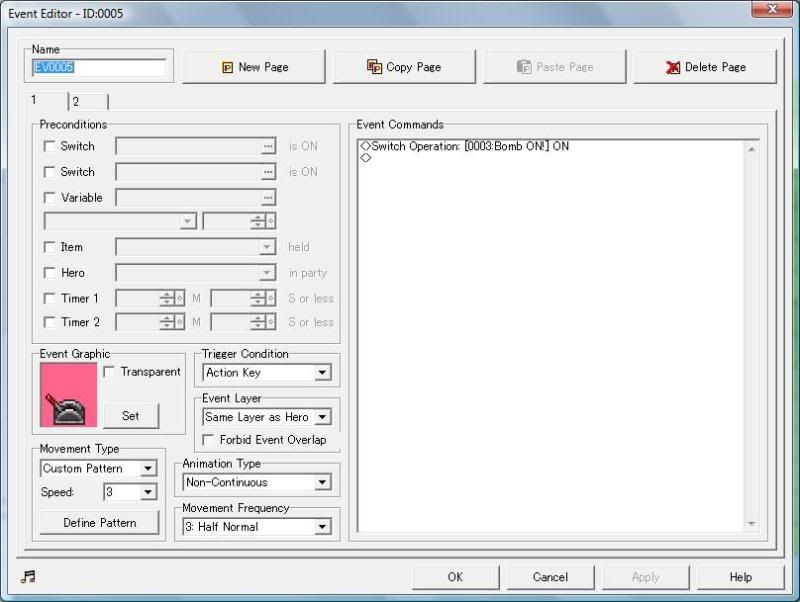Click the Event Commands scrollbar up arrow
This screenshot has height=602, width=800.
pos(751,149)
